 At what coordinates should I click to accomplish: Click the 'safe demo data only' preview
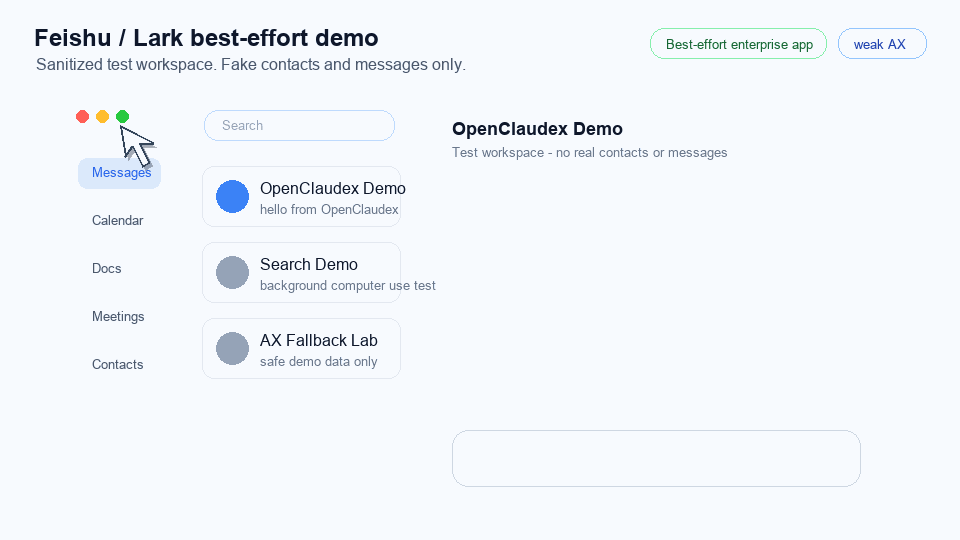[318, 362]
